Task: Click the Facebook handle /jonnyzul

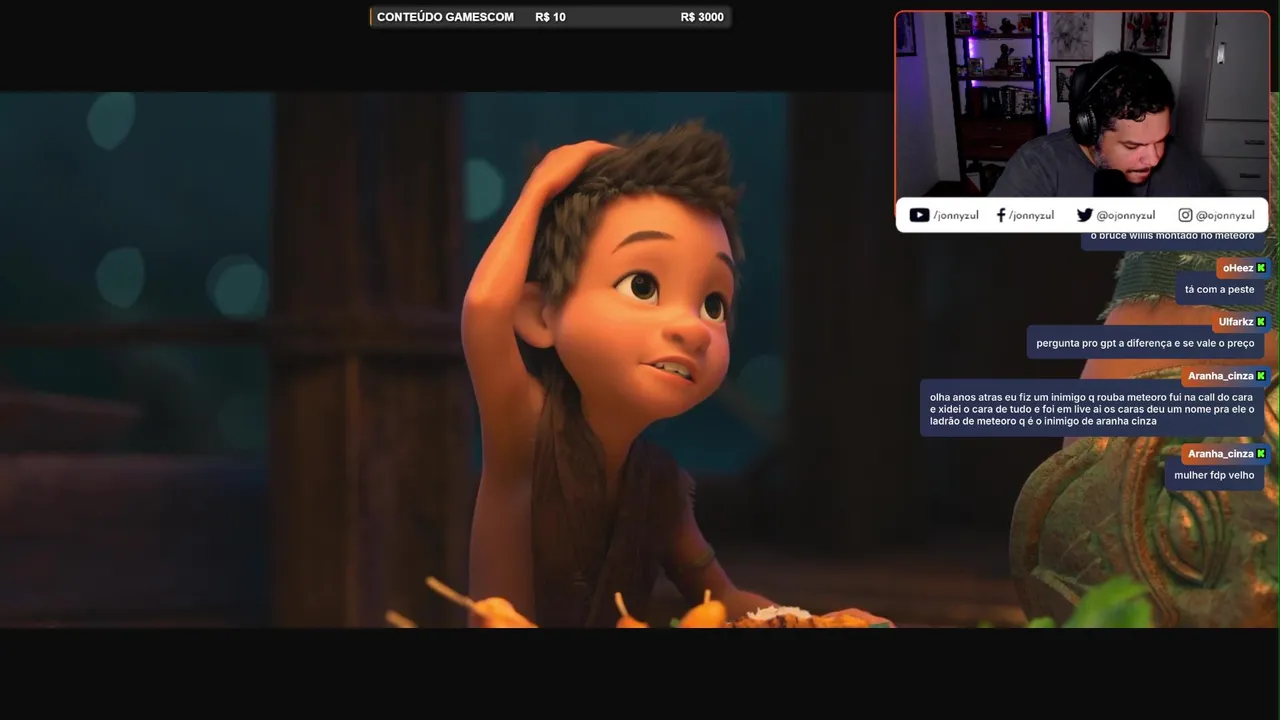Action: [1031, 215]
